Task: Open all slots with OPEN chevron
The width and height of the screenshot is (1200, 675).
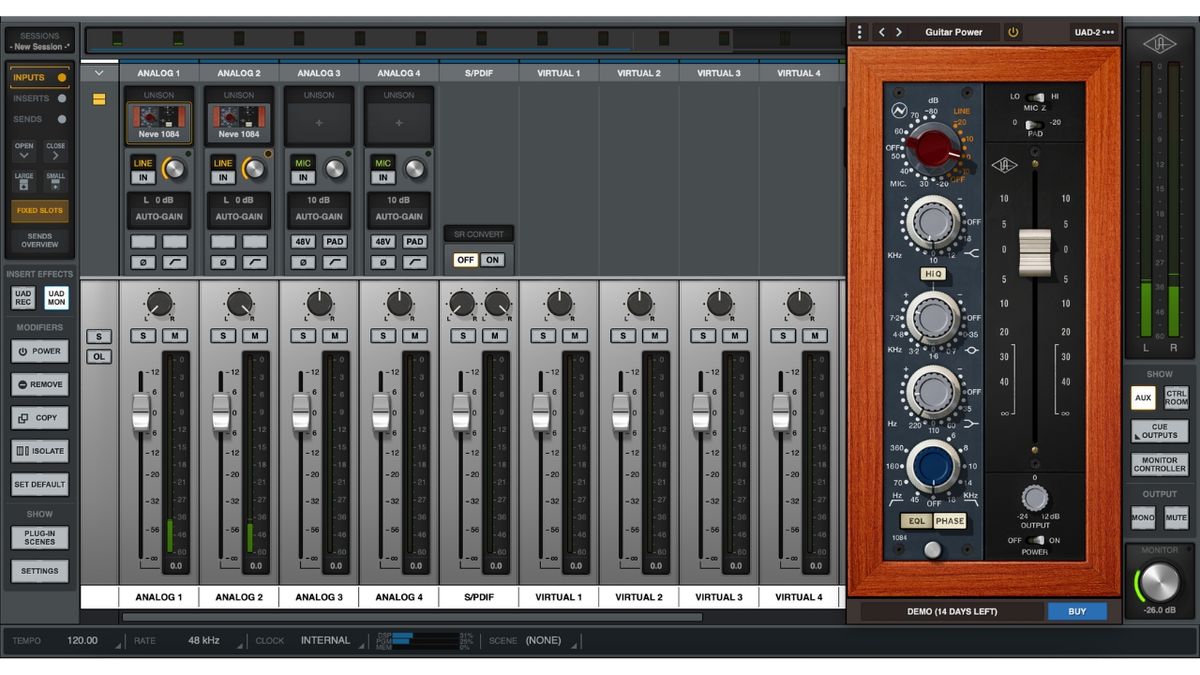Action: (x=24, y=152)
